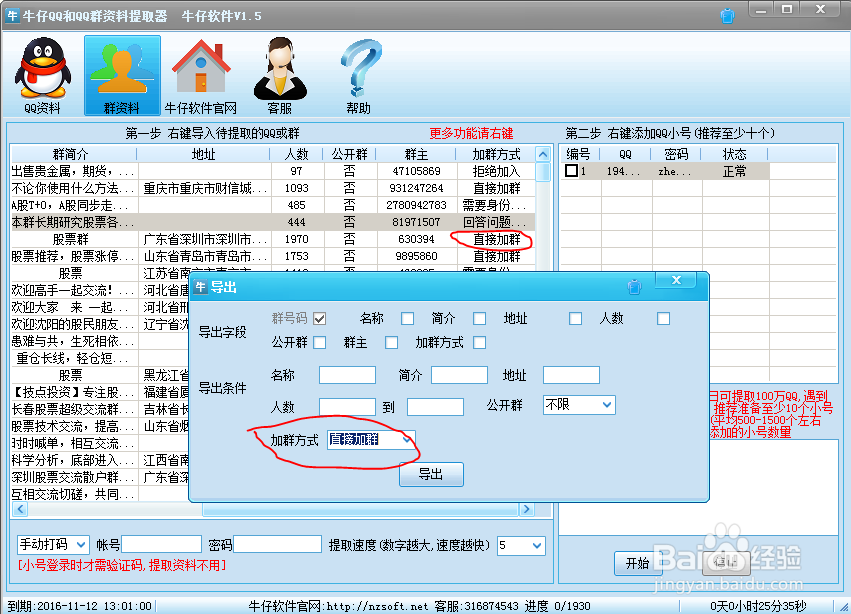Click the 到期 expiry date in status bar
The image size is (851, 614).
coord(80,606)
